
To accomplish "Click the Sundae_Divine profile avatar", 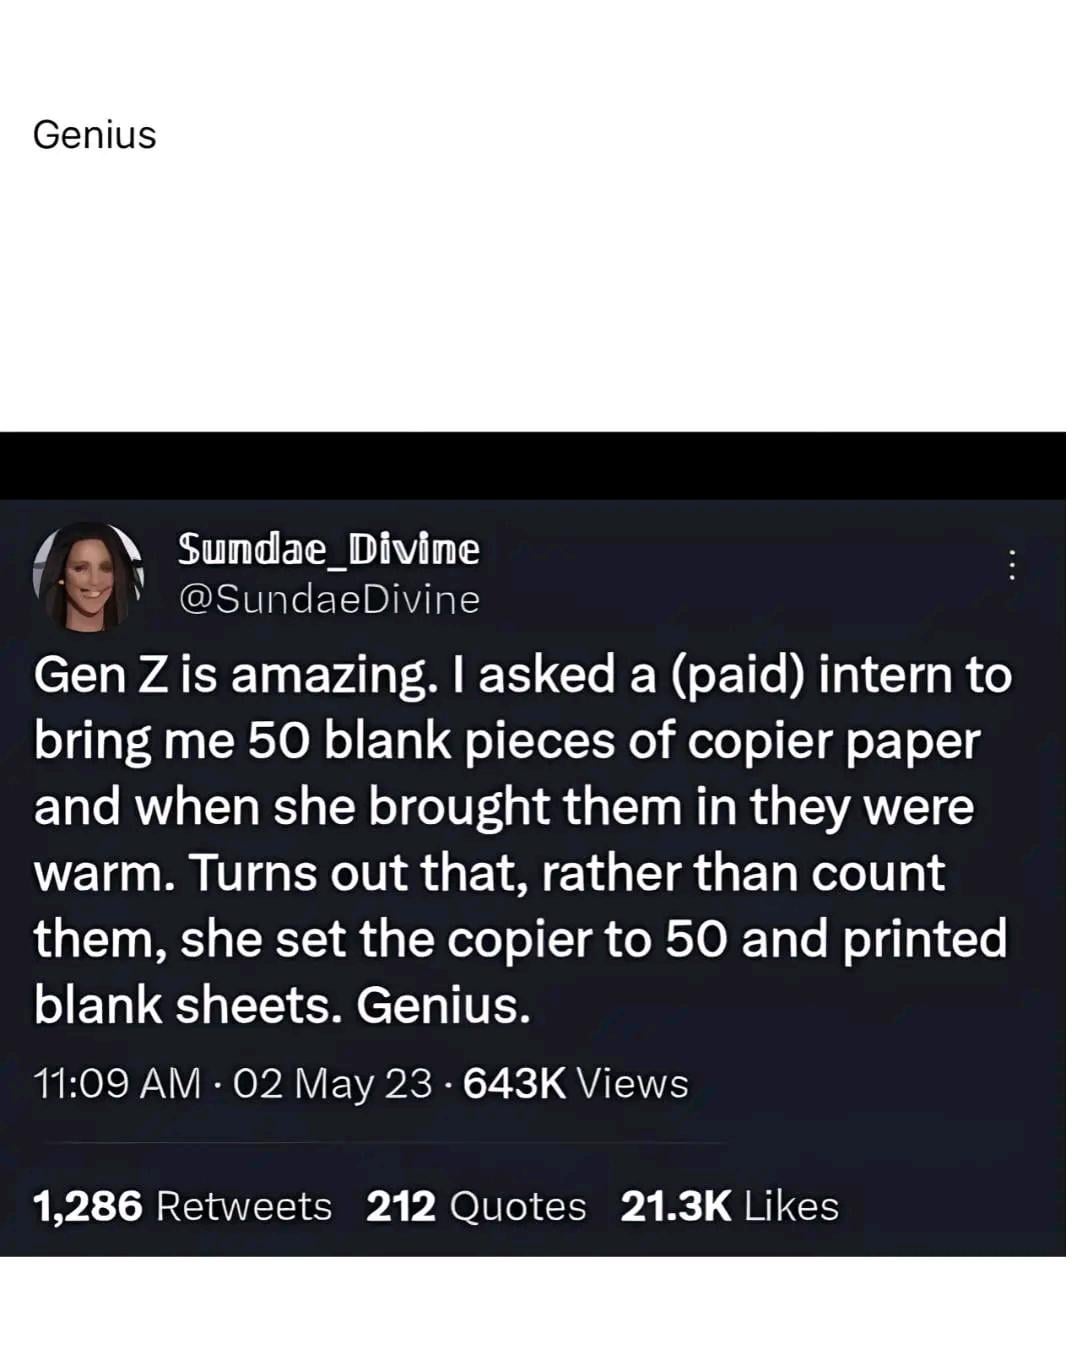I will (x=88, y=577).
